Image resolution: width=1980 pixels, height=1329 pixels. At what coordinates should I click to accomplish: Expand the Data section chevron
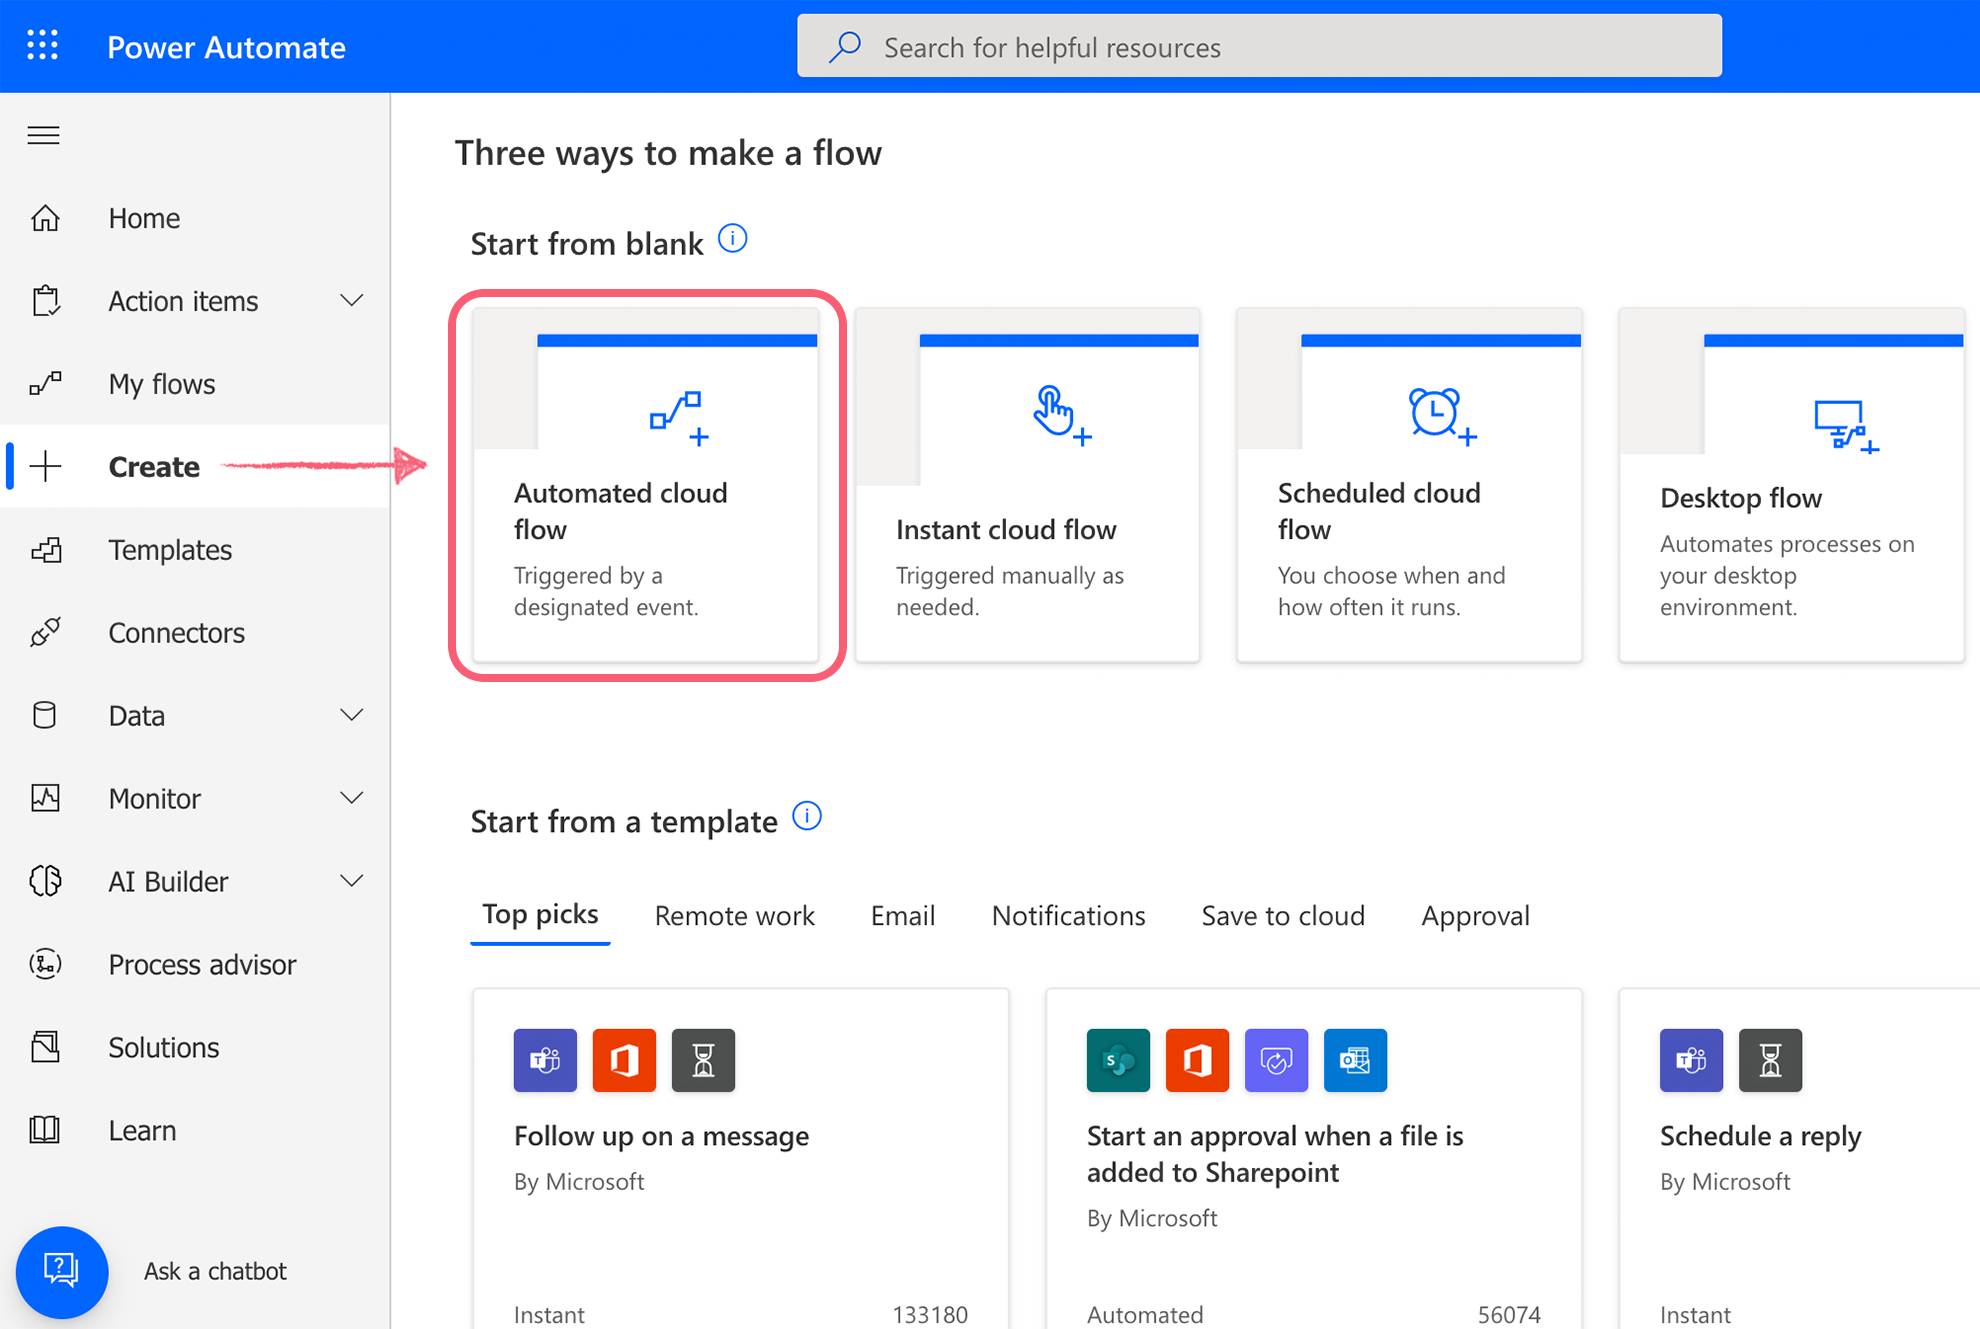click(352, 714)
